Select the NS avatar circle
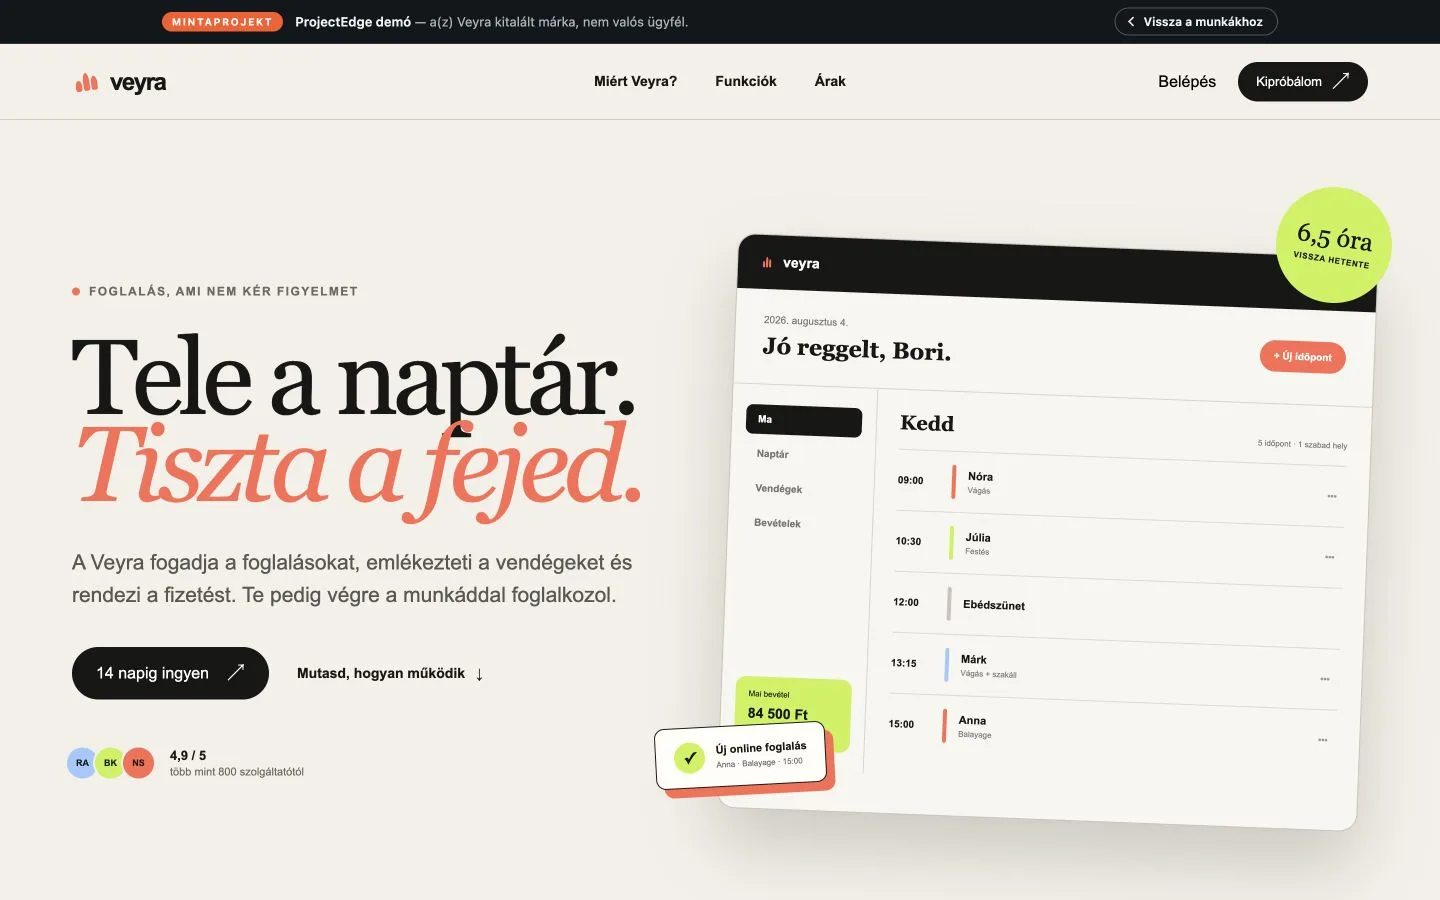The width and height of the screenshot is (1440, 900). click(x=138, y=763)
